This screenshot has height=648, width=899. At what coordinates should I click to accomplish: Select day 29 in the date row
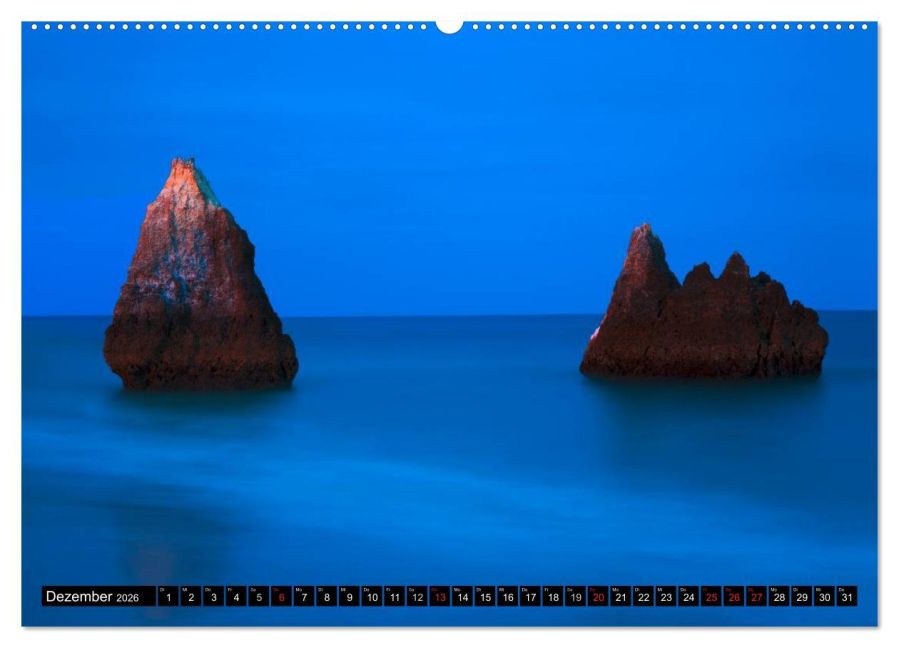tap(802, 596)
